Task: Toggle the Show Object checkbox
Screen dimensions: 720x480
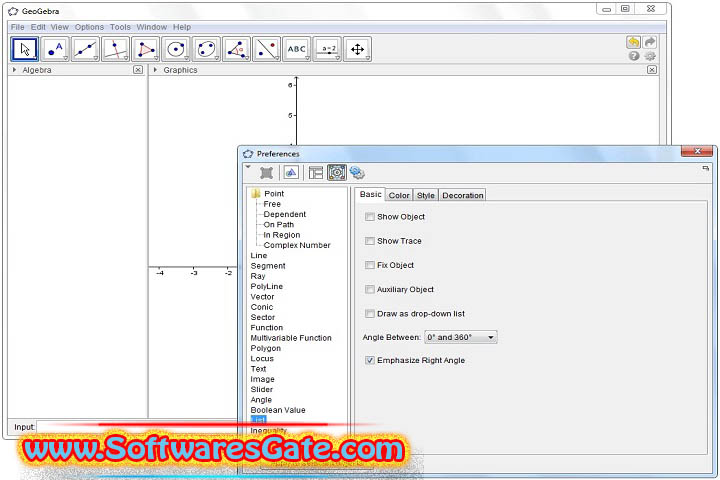Action: [370, 217]
